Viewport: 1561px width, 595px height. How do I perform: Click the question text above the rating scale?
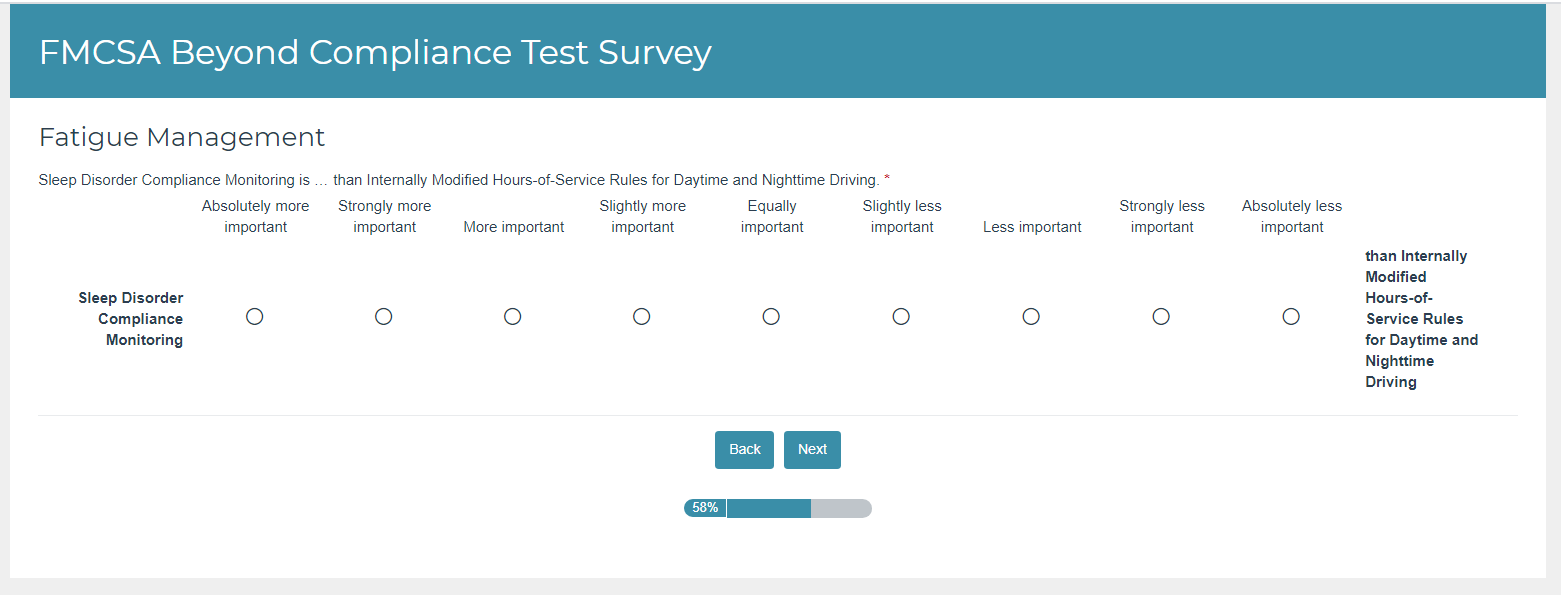coord(459,180)
